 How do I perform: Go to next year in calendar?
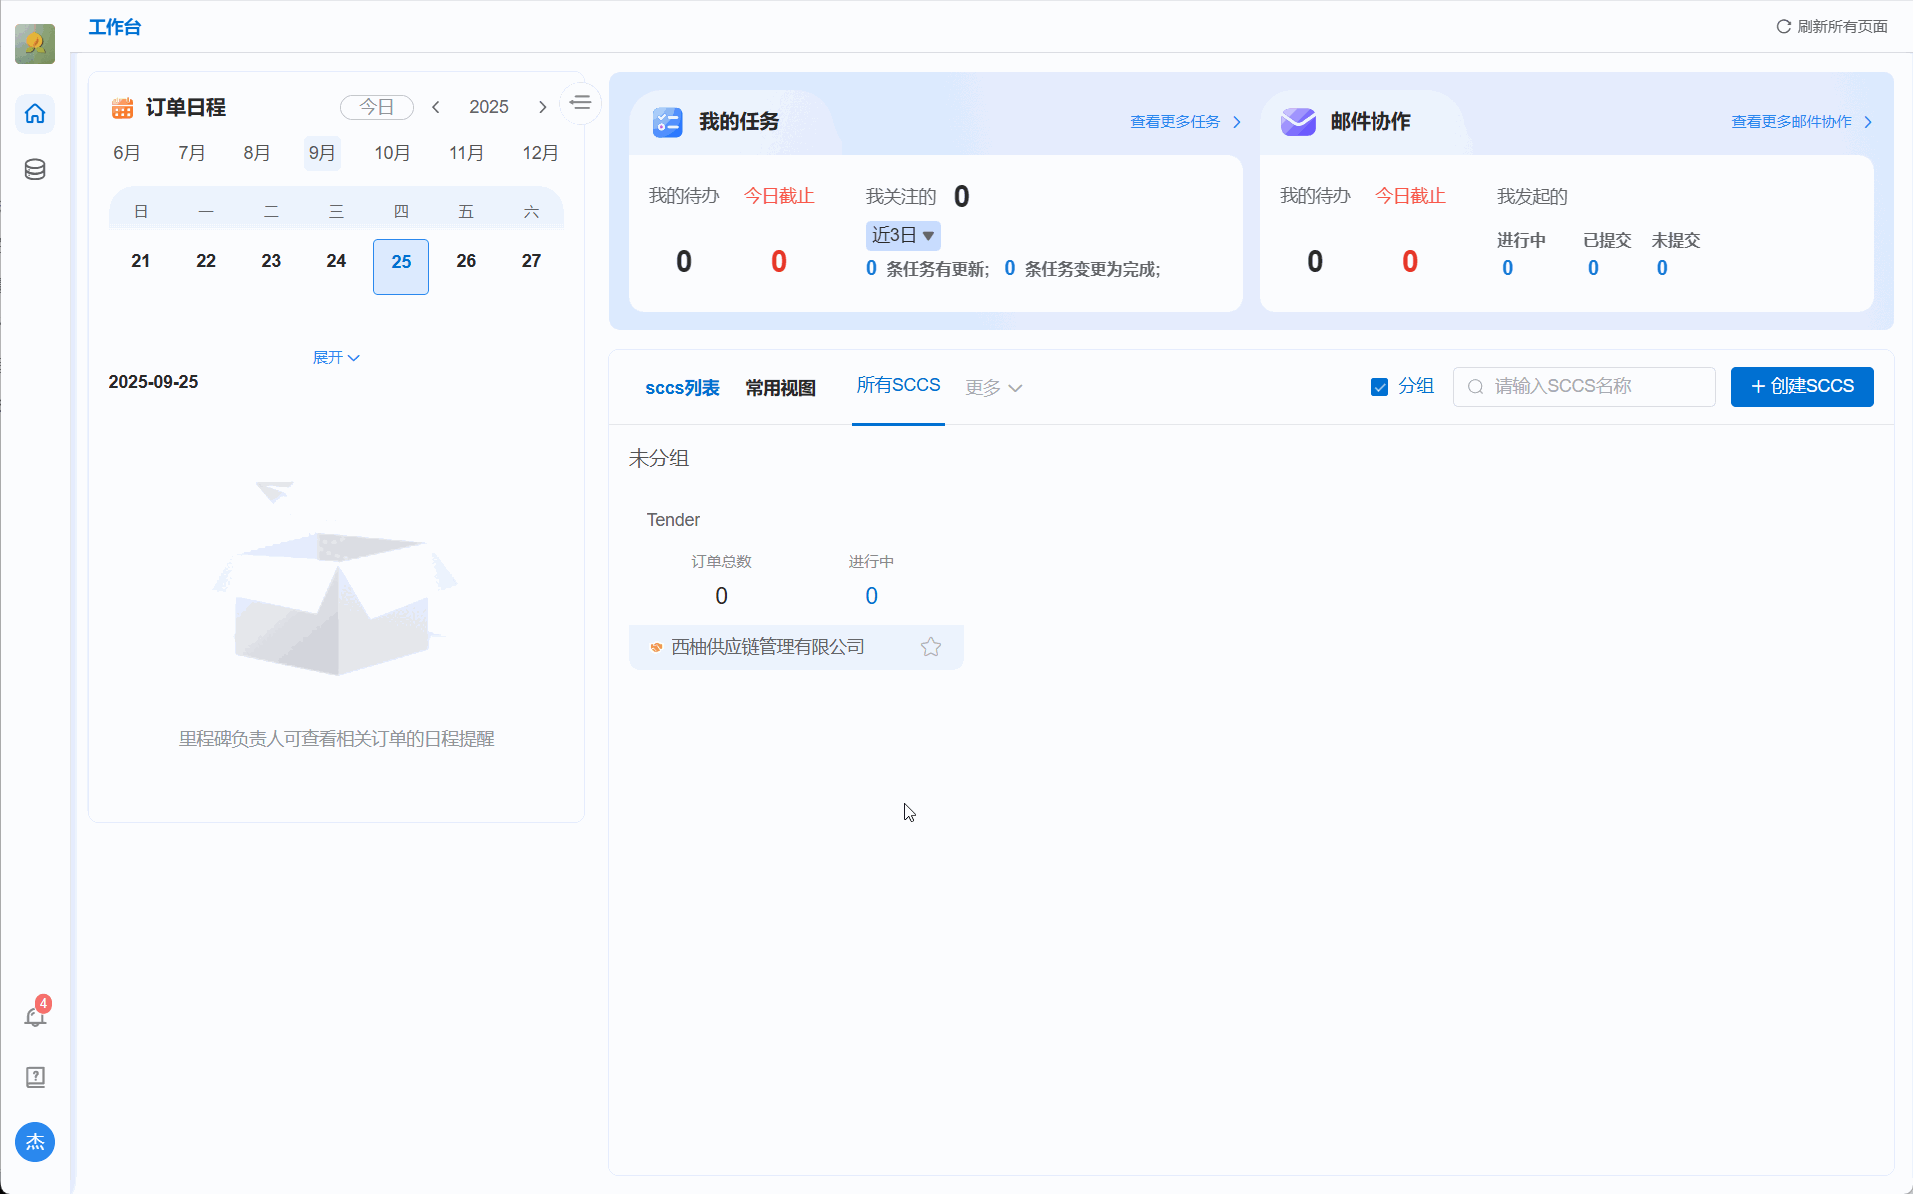[543, 107]
